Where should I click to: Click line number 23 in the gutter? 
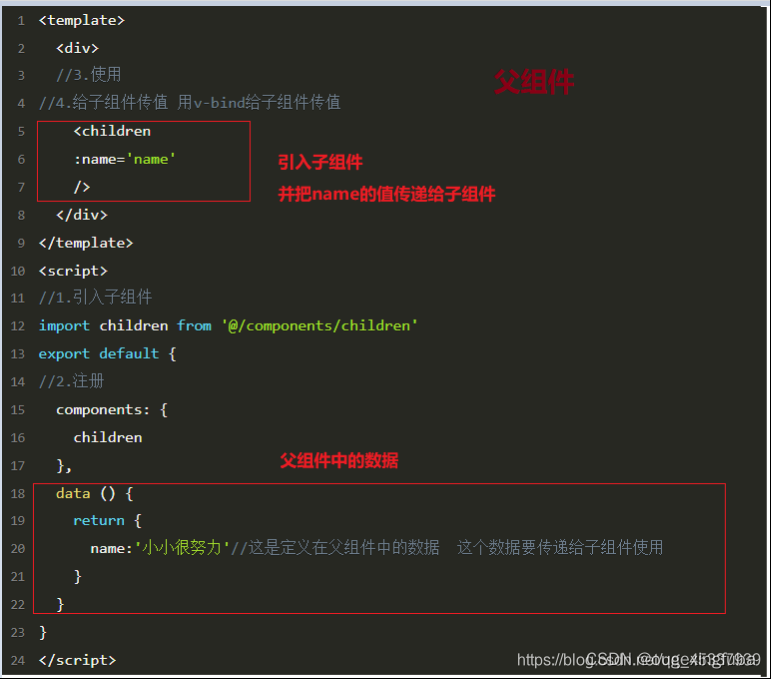(x=18, y=632)
